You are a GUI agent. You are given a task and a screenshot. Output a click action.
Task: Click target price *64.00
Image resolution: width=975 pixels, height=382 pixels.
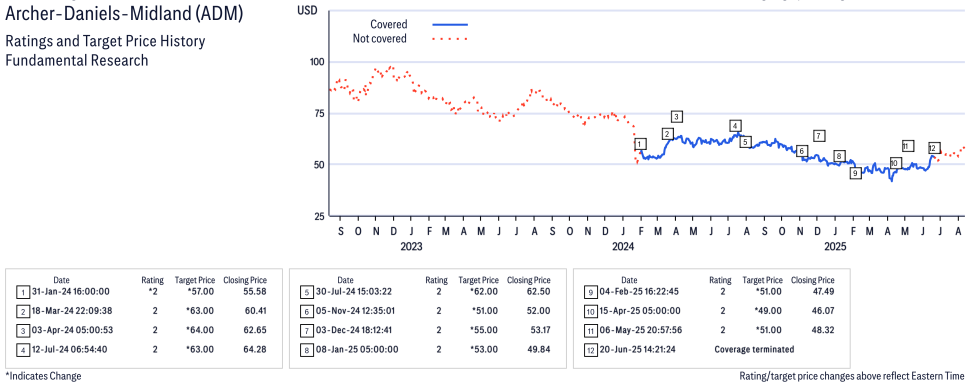201,330
